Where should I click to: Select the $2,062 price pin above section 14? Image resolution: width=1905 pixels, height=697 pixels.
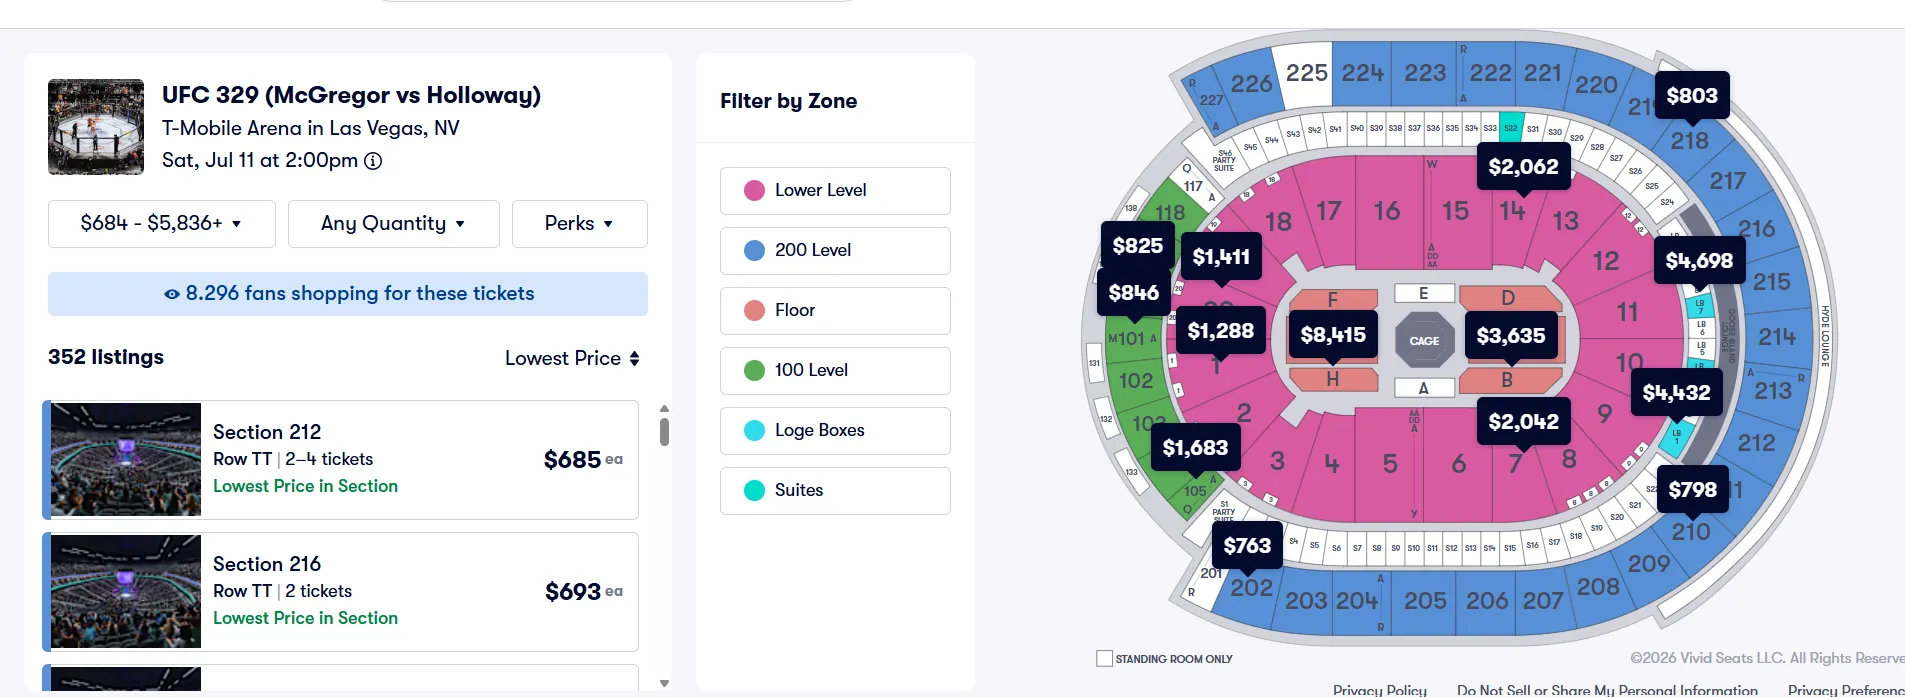pos(1523,167)
